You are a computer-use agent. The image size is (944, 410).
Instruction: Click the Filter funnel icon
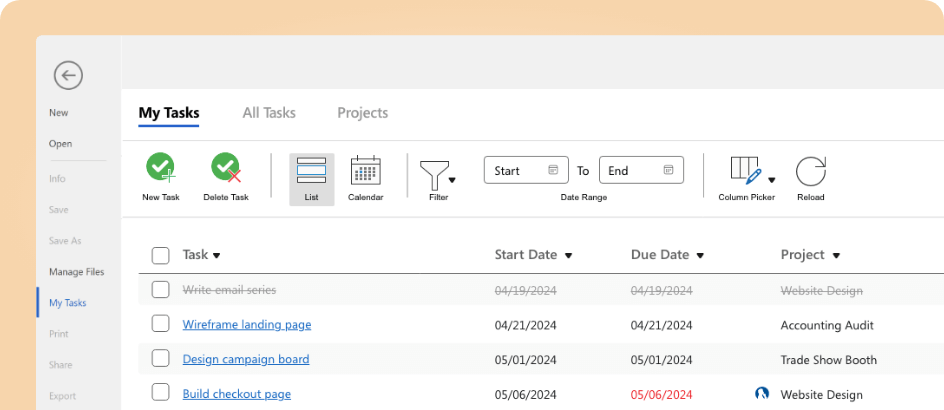point(433,175)
